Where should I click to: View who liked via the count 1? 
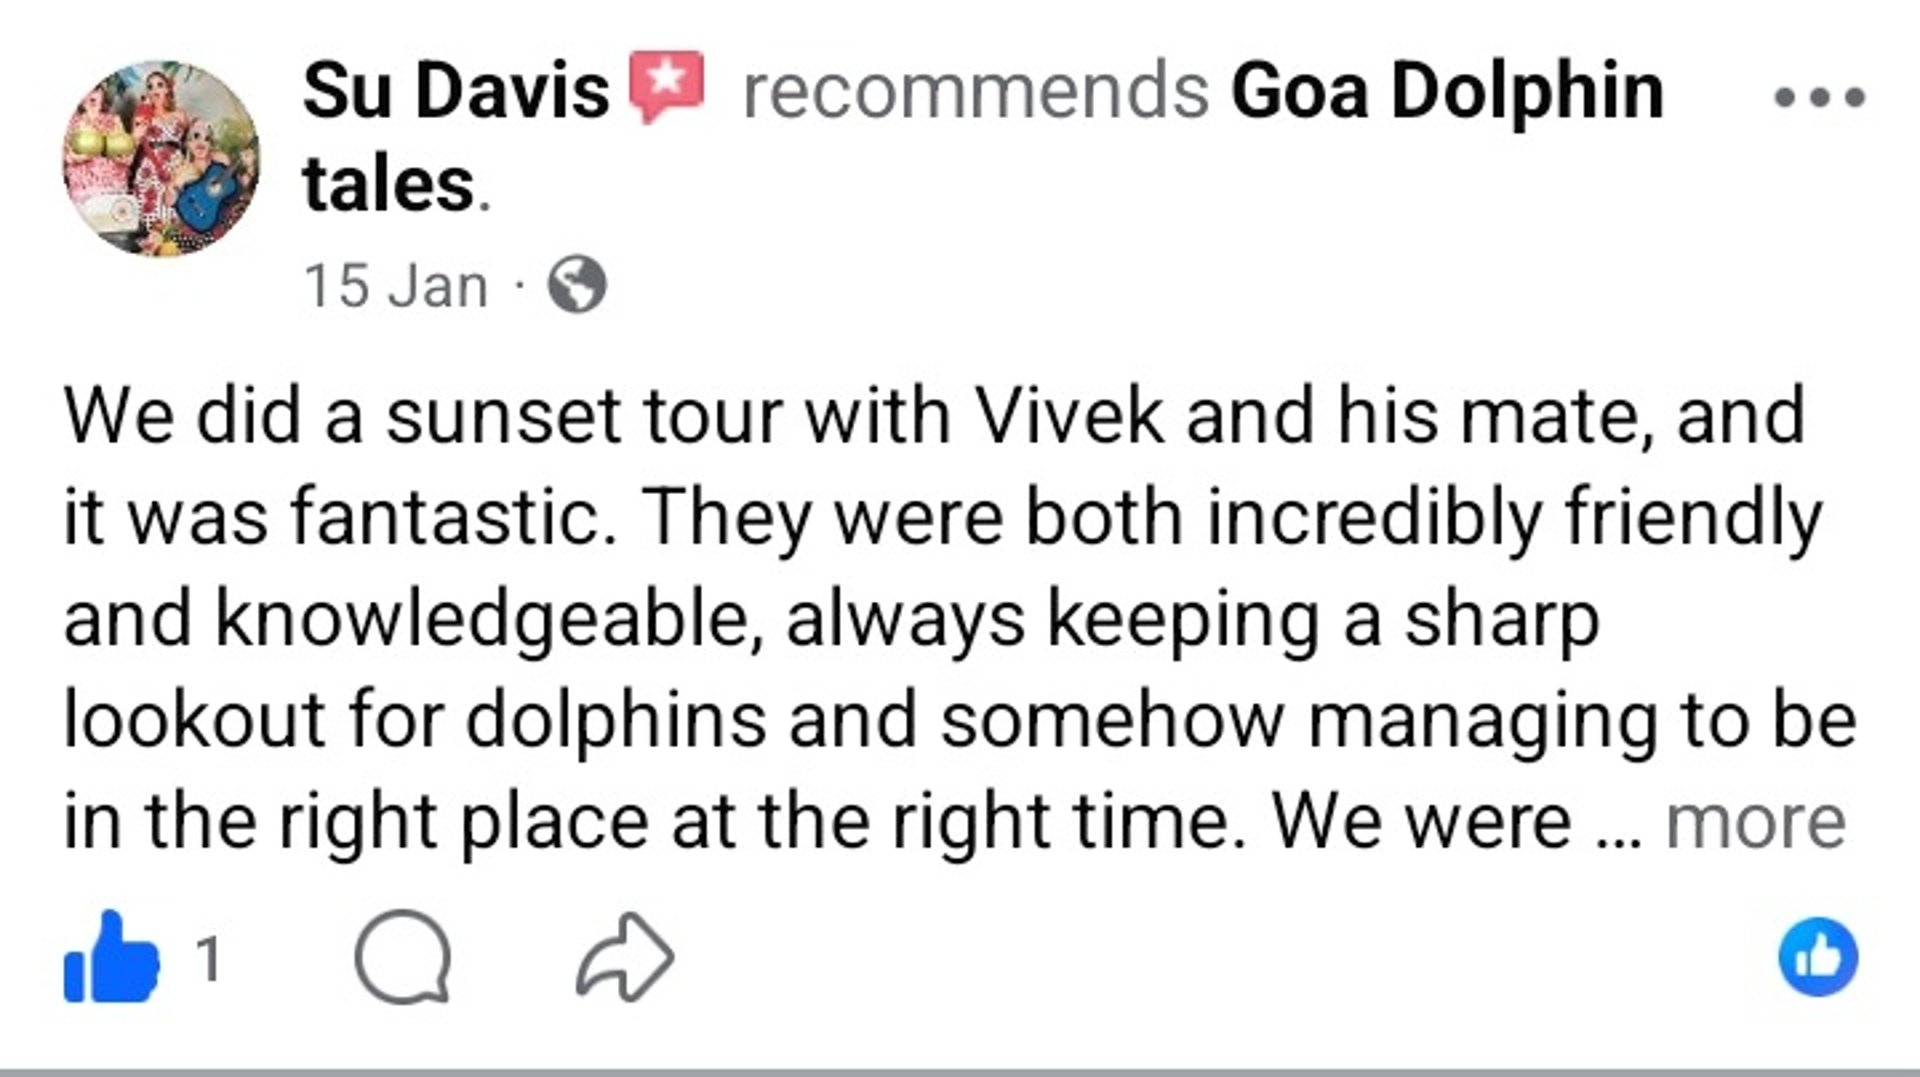pos(208,959)
